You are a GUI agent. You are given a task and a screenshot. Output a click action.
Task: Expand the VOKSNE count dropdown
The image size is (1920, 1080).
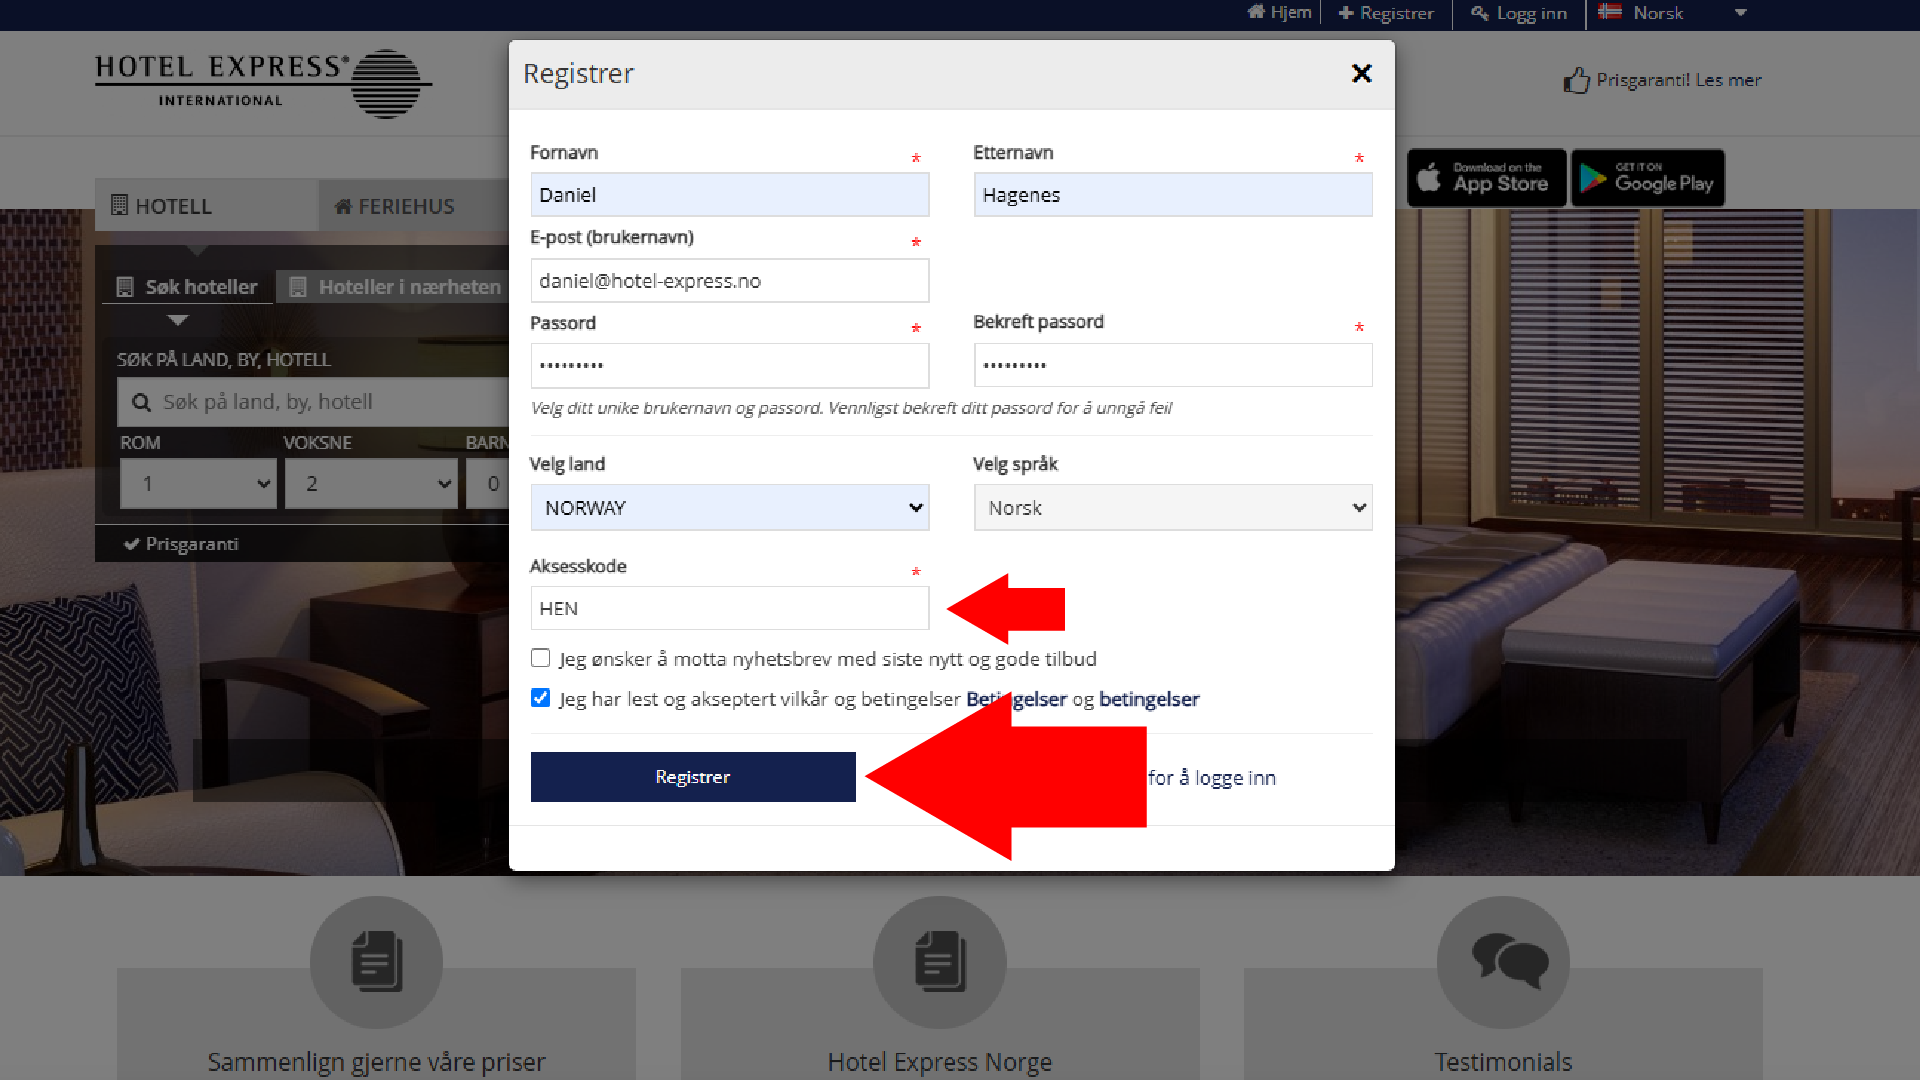371,484
